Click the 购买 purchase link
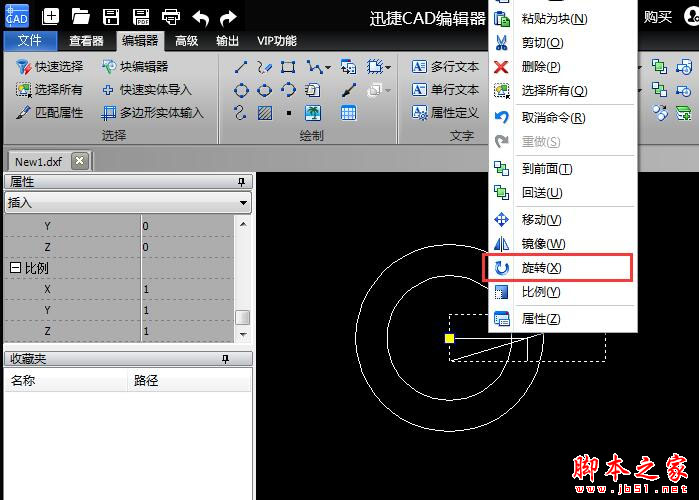This screenshot has height=500, width=699. click(x=658, y=17)
